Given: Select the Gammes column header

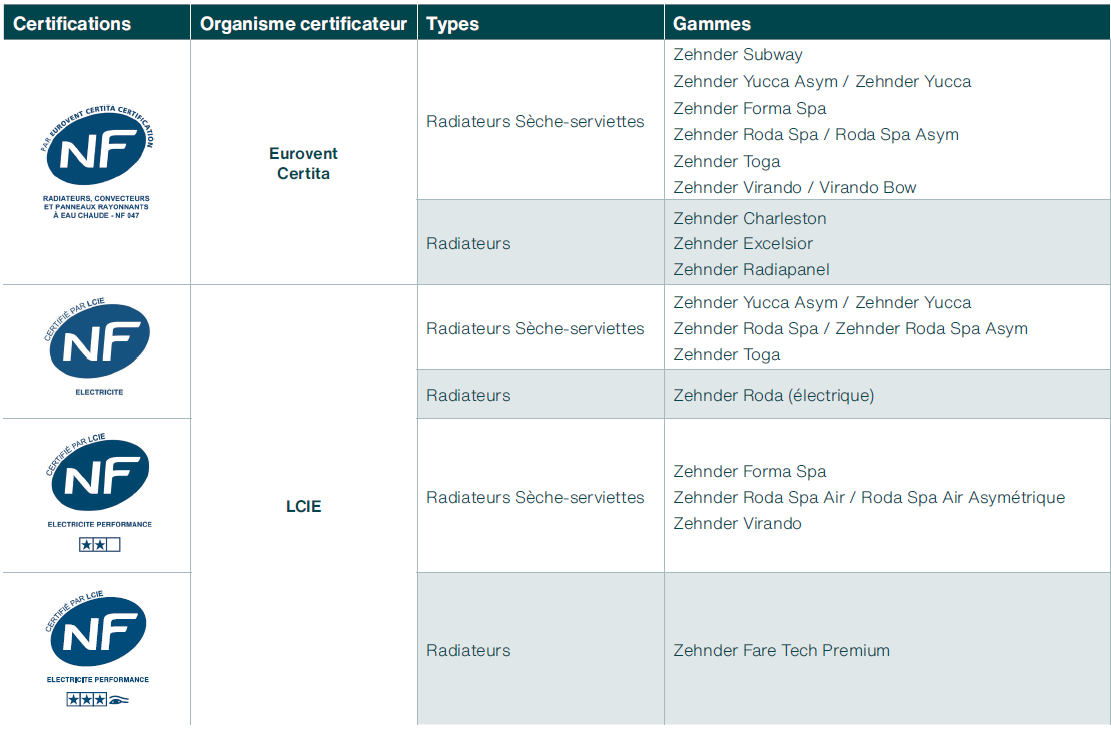Looking at the screenshot, I should 712,24.
